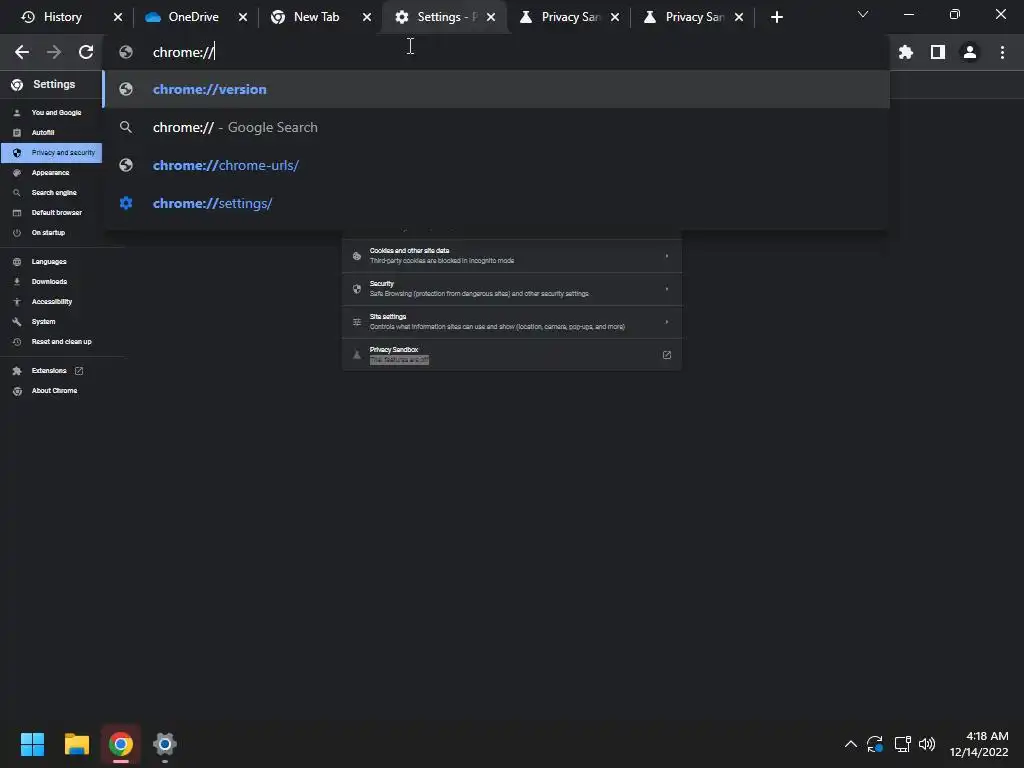1024x768 pixels.
Task: Open the Windows Start menu
Action: (x=32, y=744)
